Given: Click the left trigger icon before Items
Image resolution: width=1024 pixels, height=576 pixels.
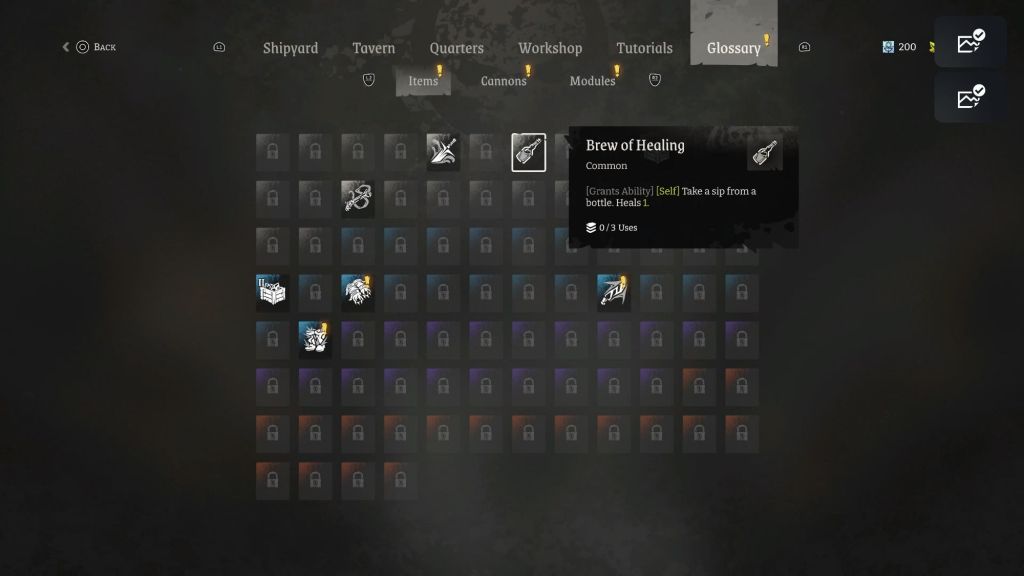Looking at the screenshot, I should pos(369,80).
